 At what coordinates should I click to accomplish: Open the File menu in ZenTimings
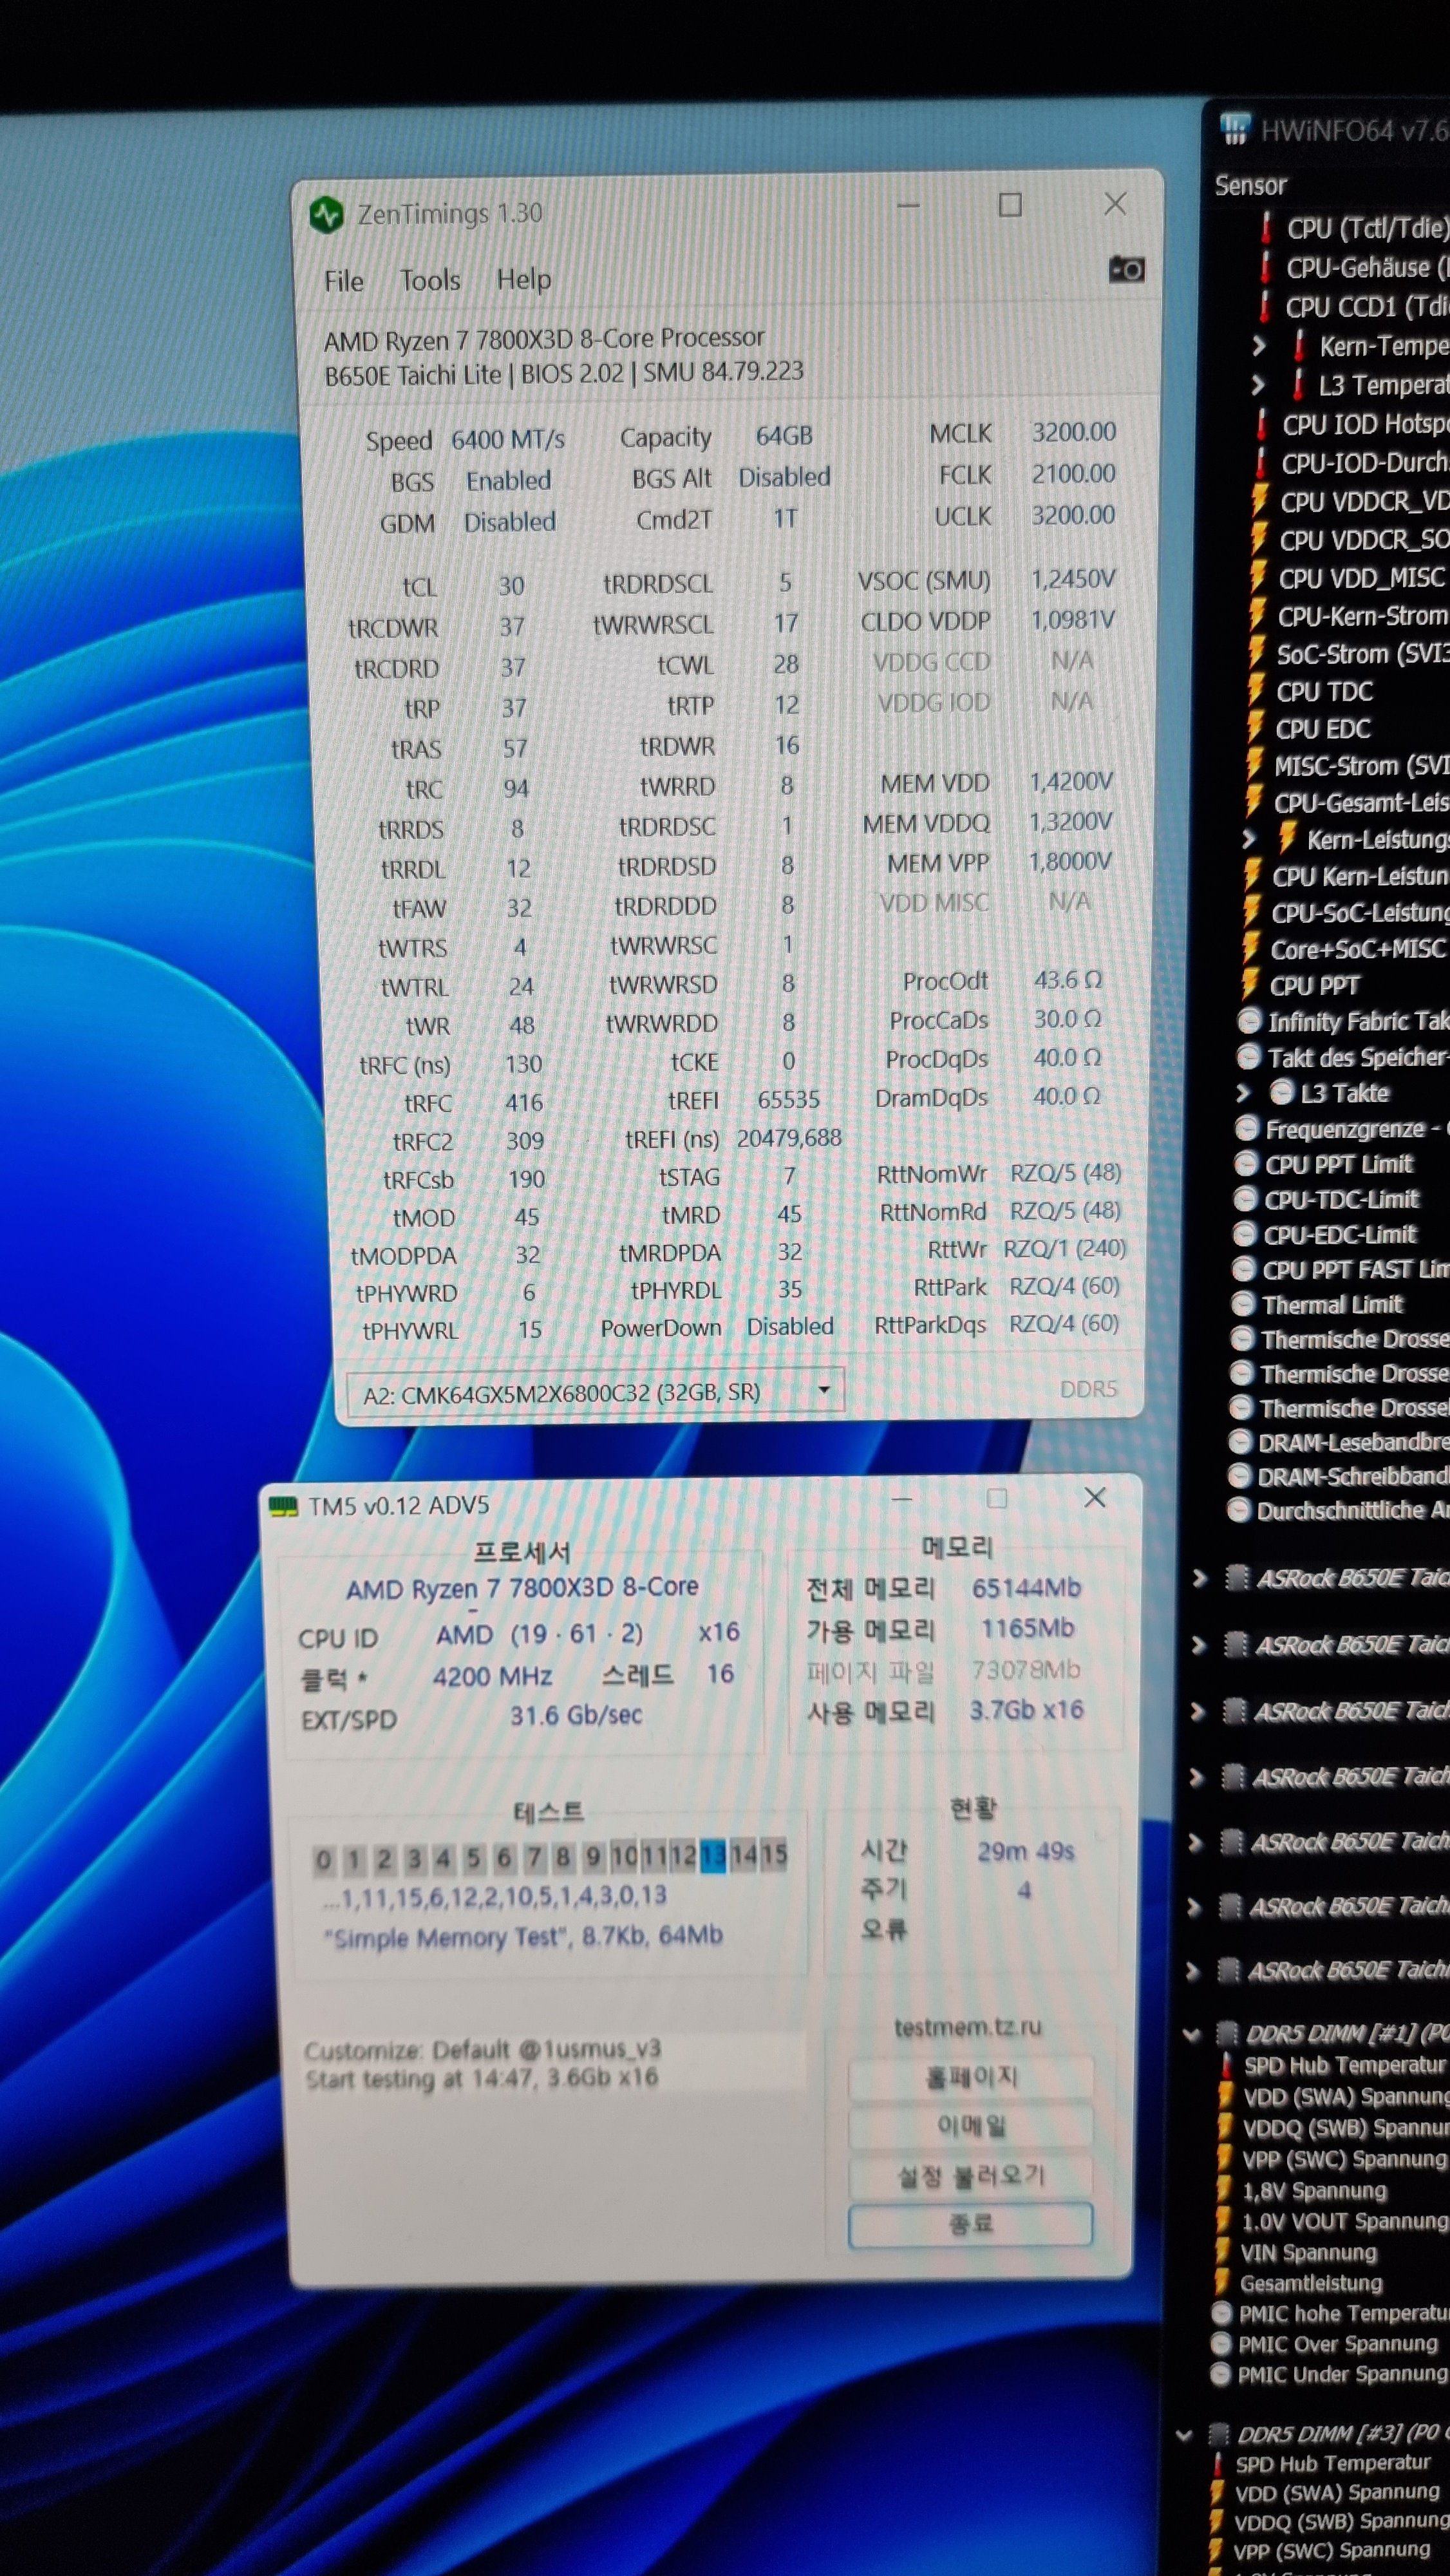click(x=343, y=281)
